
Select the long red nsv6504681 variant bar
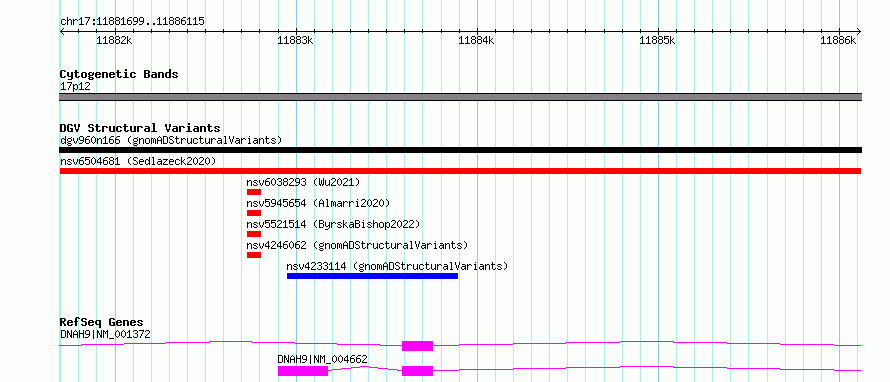tap(460, 171)
